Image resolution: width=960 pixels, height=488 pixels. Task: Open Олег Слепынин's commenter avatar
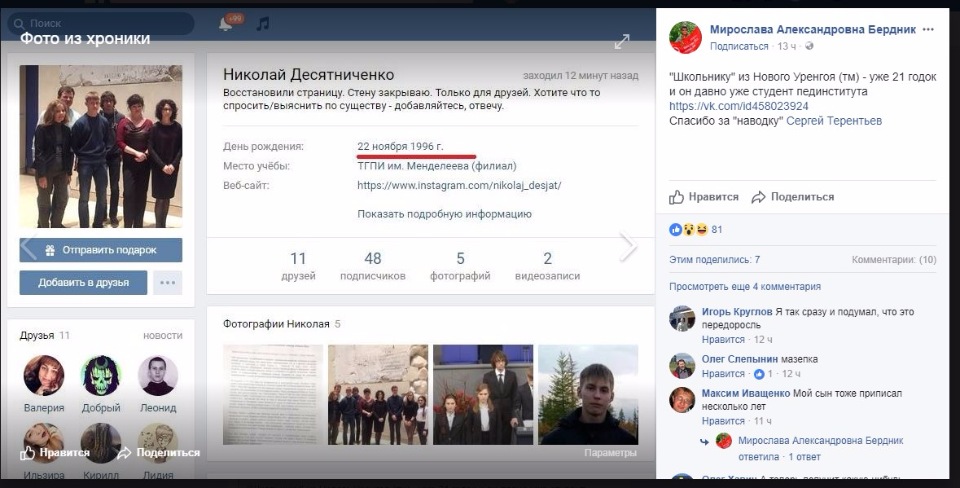pos(682,366)
